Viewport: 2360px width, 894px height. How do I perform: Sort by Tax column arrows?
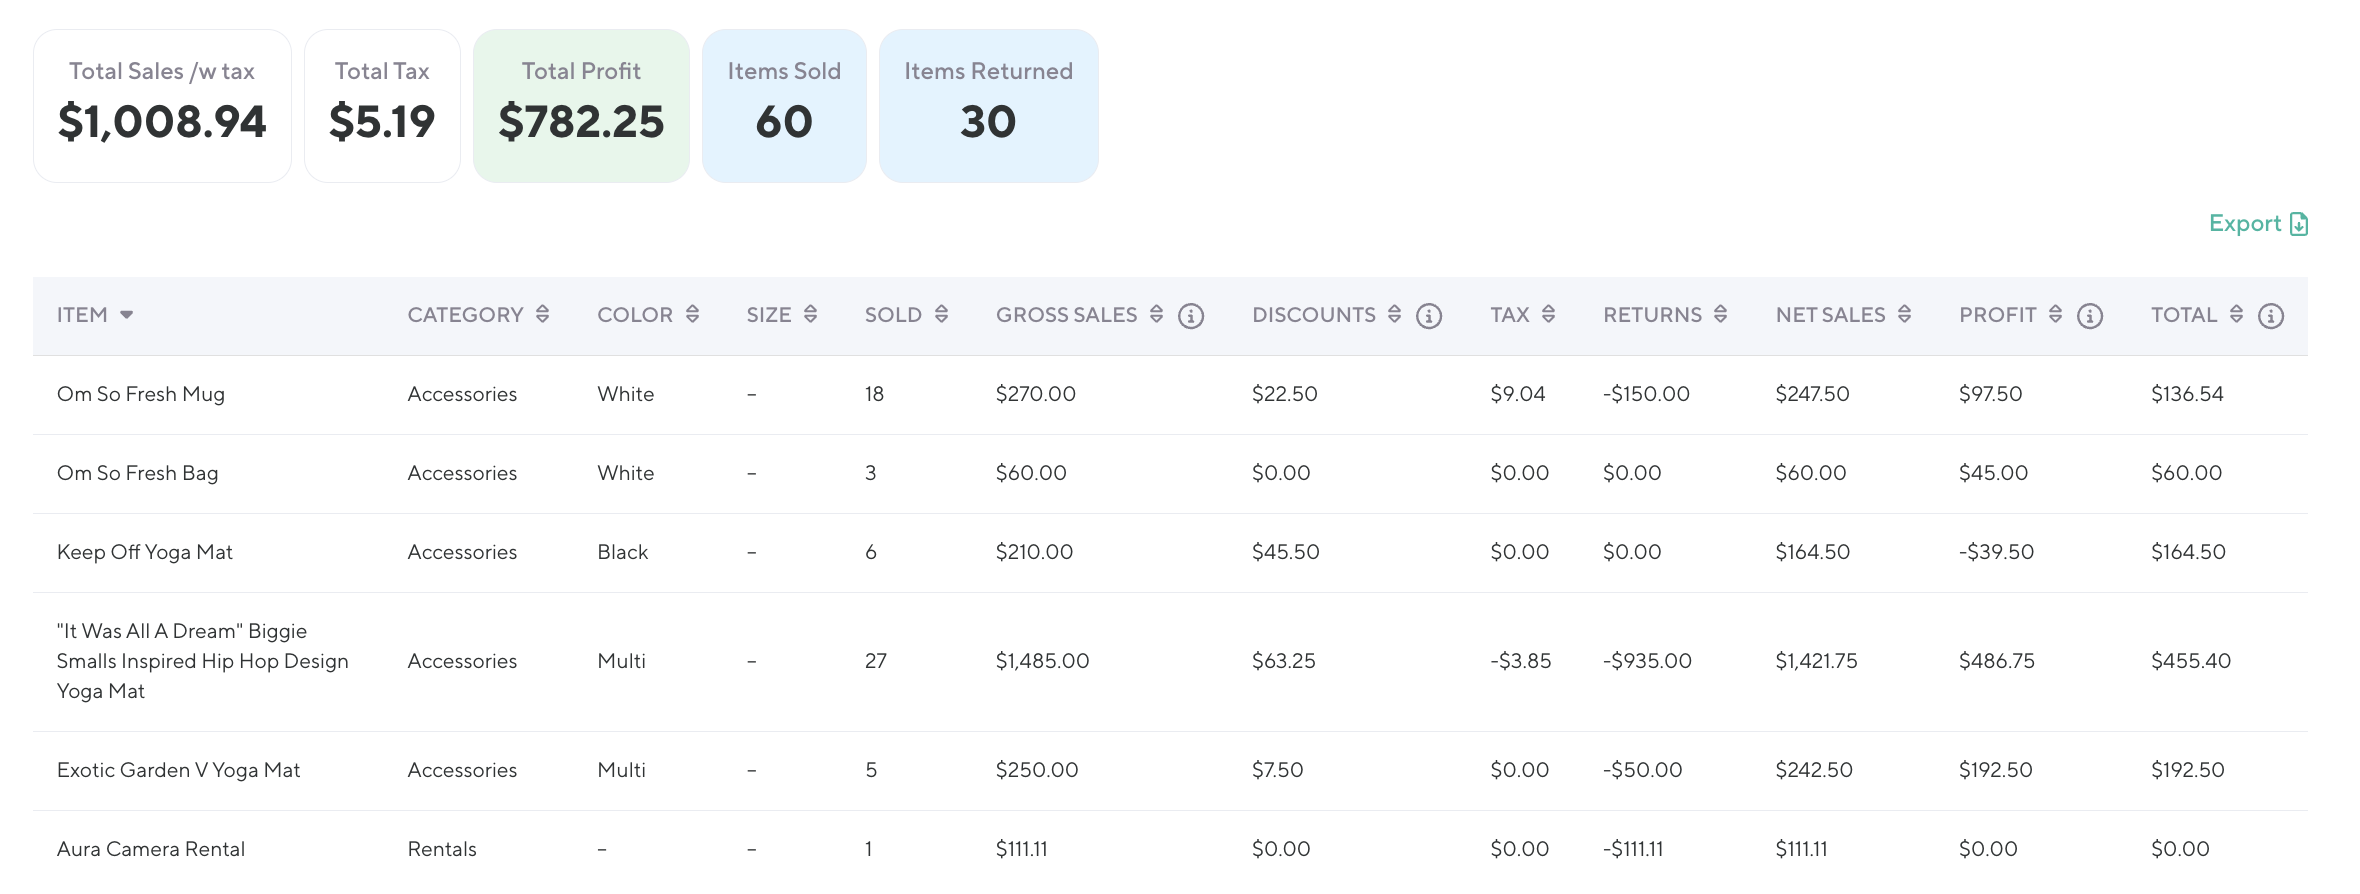(1548, 314)
